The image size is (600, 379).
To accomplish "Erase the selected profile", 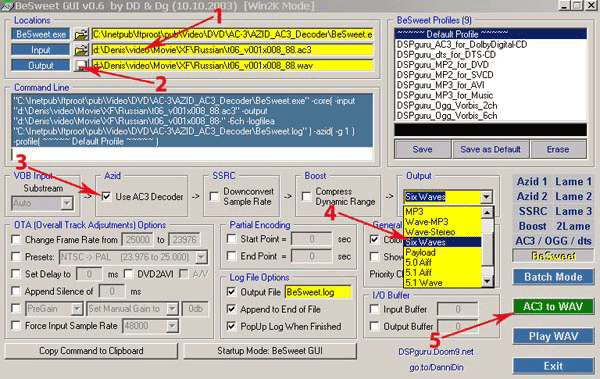I will tap(558, 149).
